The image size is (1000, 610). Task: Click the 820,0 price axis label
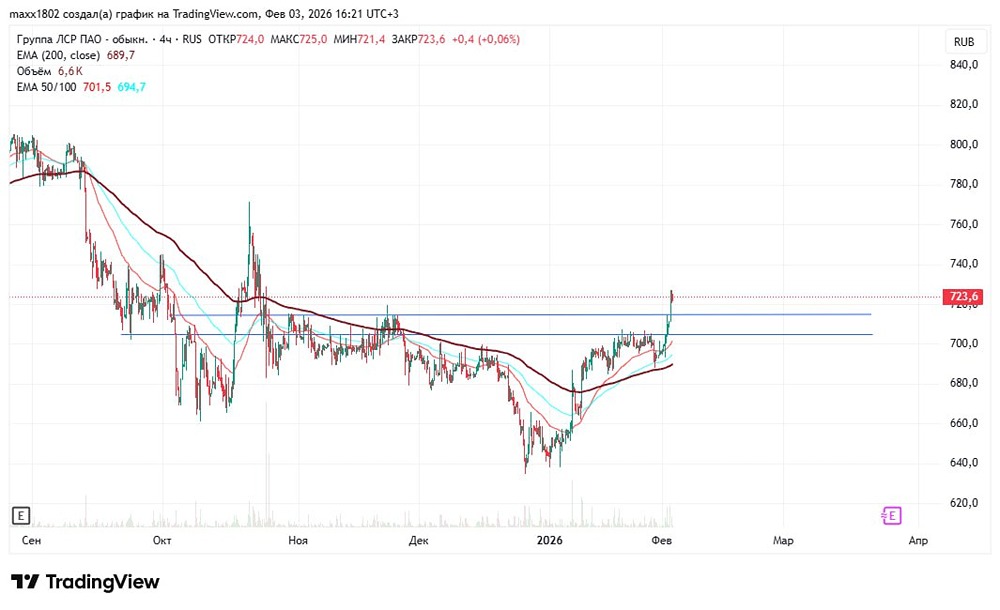tap(964, 104)
